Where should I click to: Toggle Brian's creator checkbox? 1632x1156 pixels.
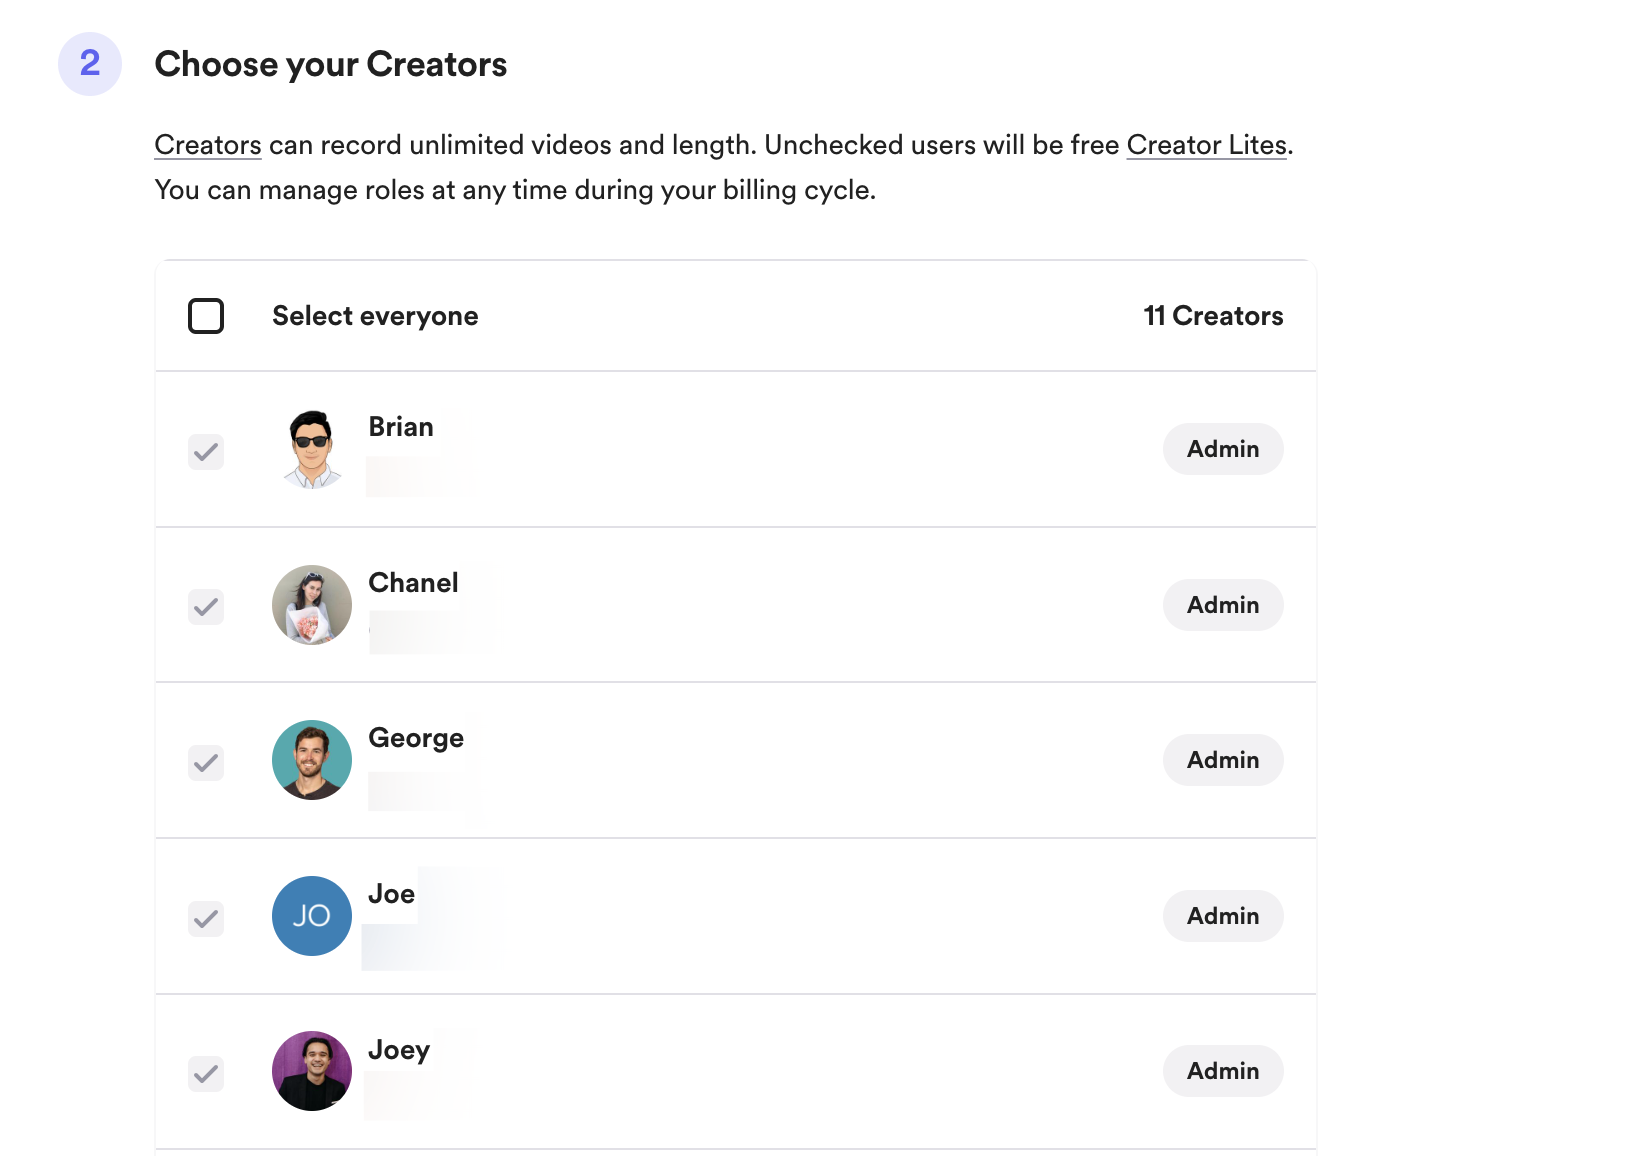pyautogui.click(x=206, y=452)
